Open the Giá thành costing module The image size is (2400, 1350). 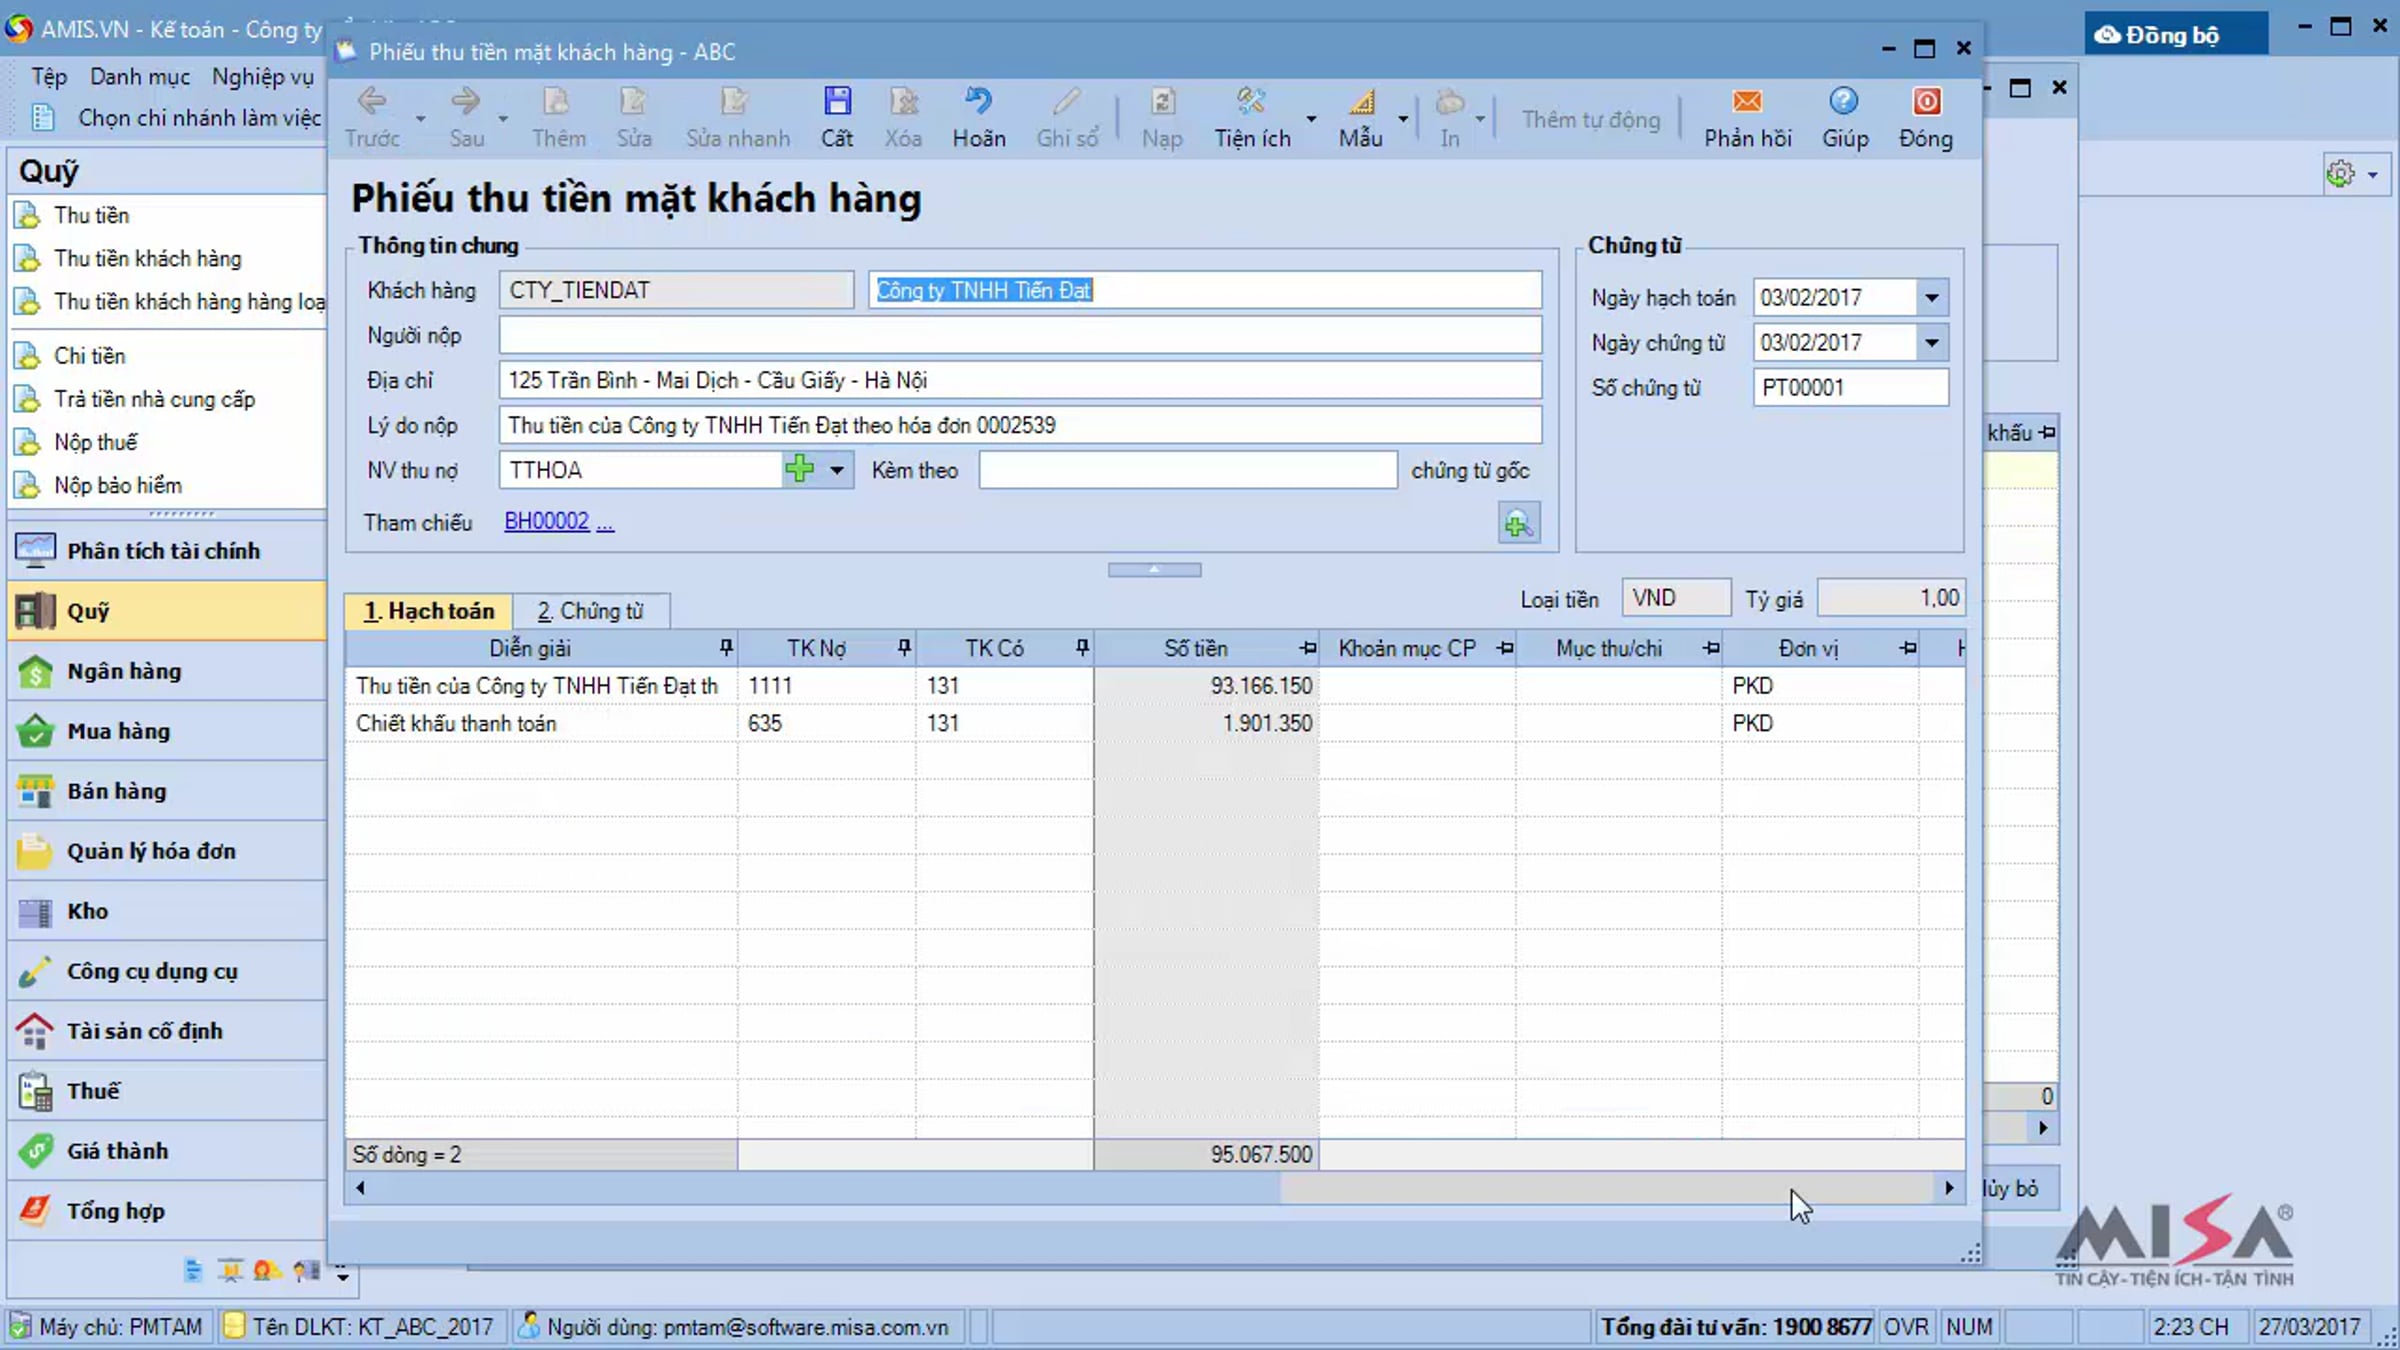tap(167, 1151)
